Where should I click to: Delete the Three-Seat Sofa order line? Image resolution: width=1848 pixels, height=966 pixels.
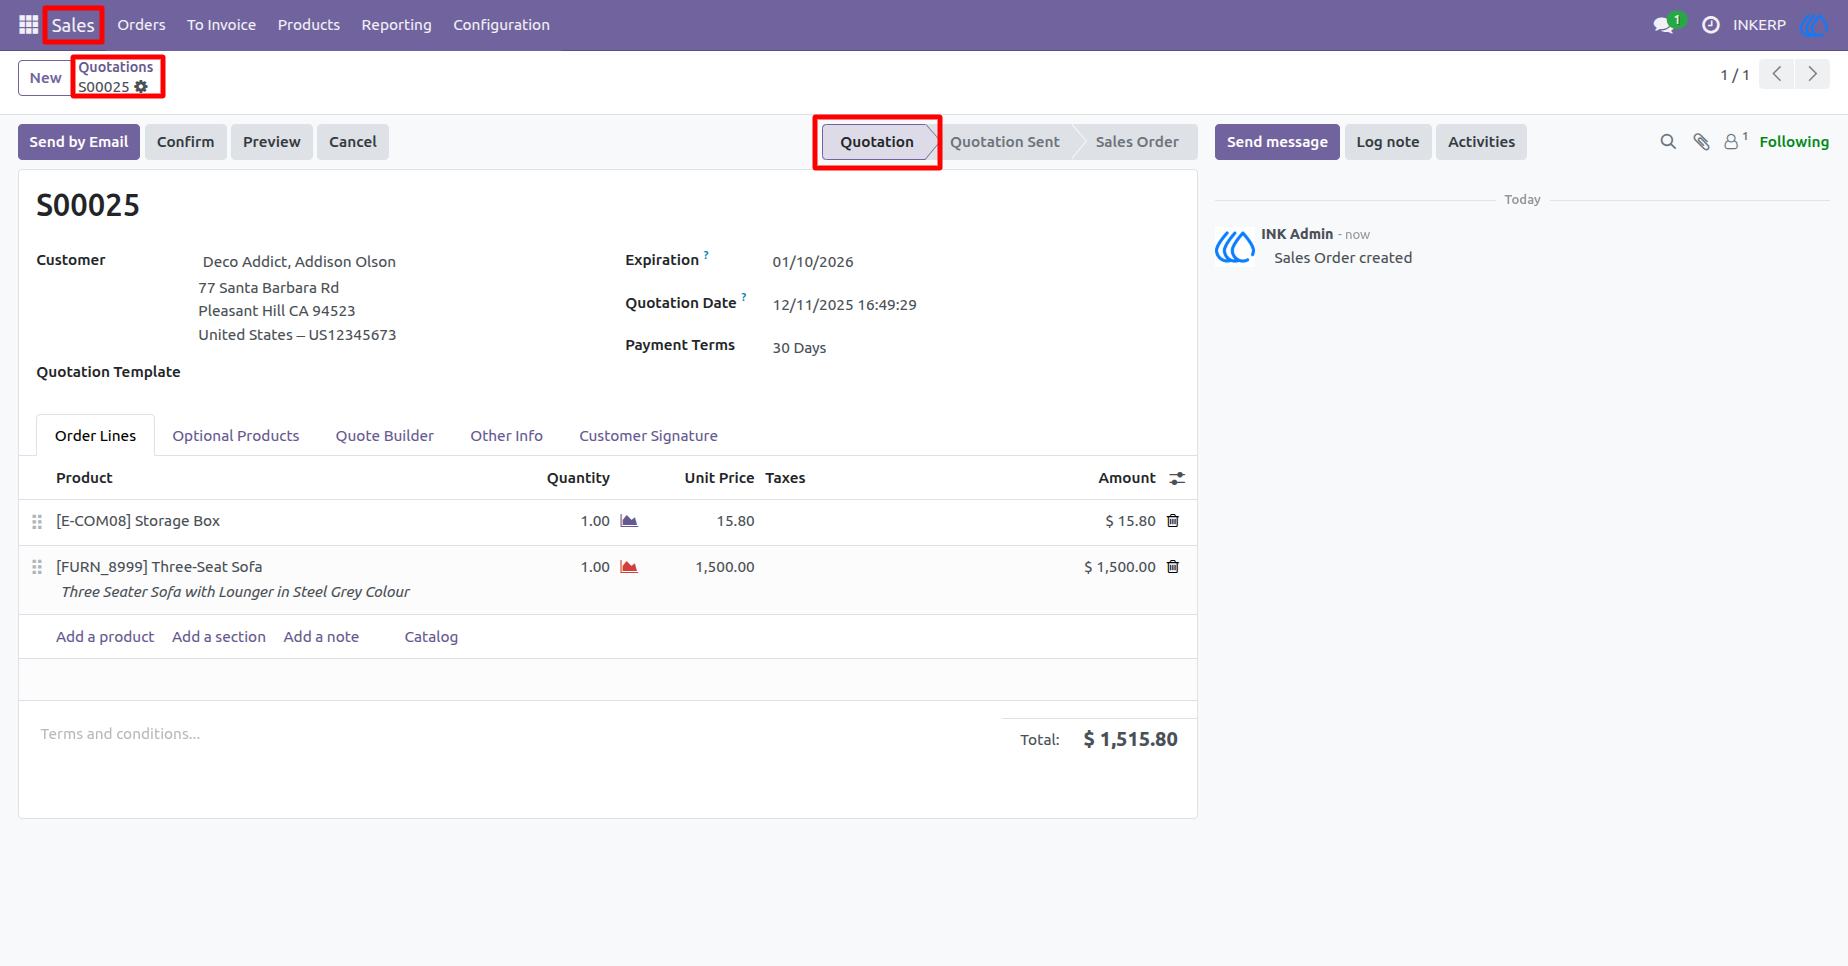1173,567
